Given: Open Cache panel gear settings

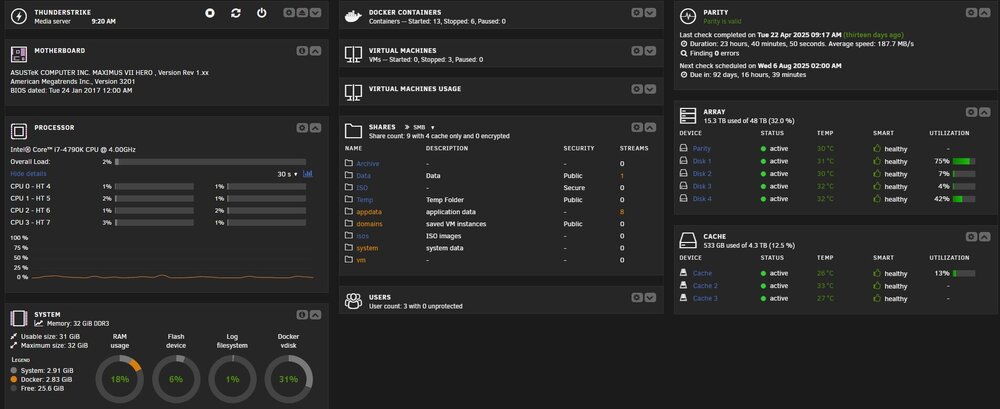Looking at the screenshot, I should coord(971,237).
